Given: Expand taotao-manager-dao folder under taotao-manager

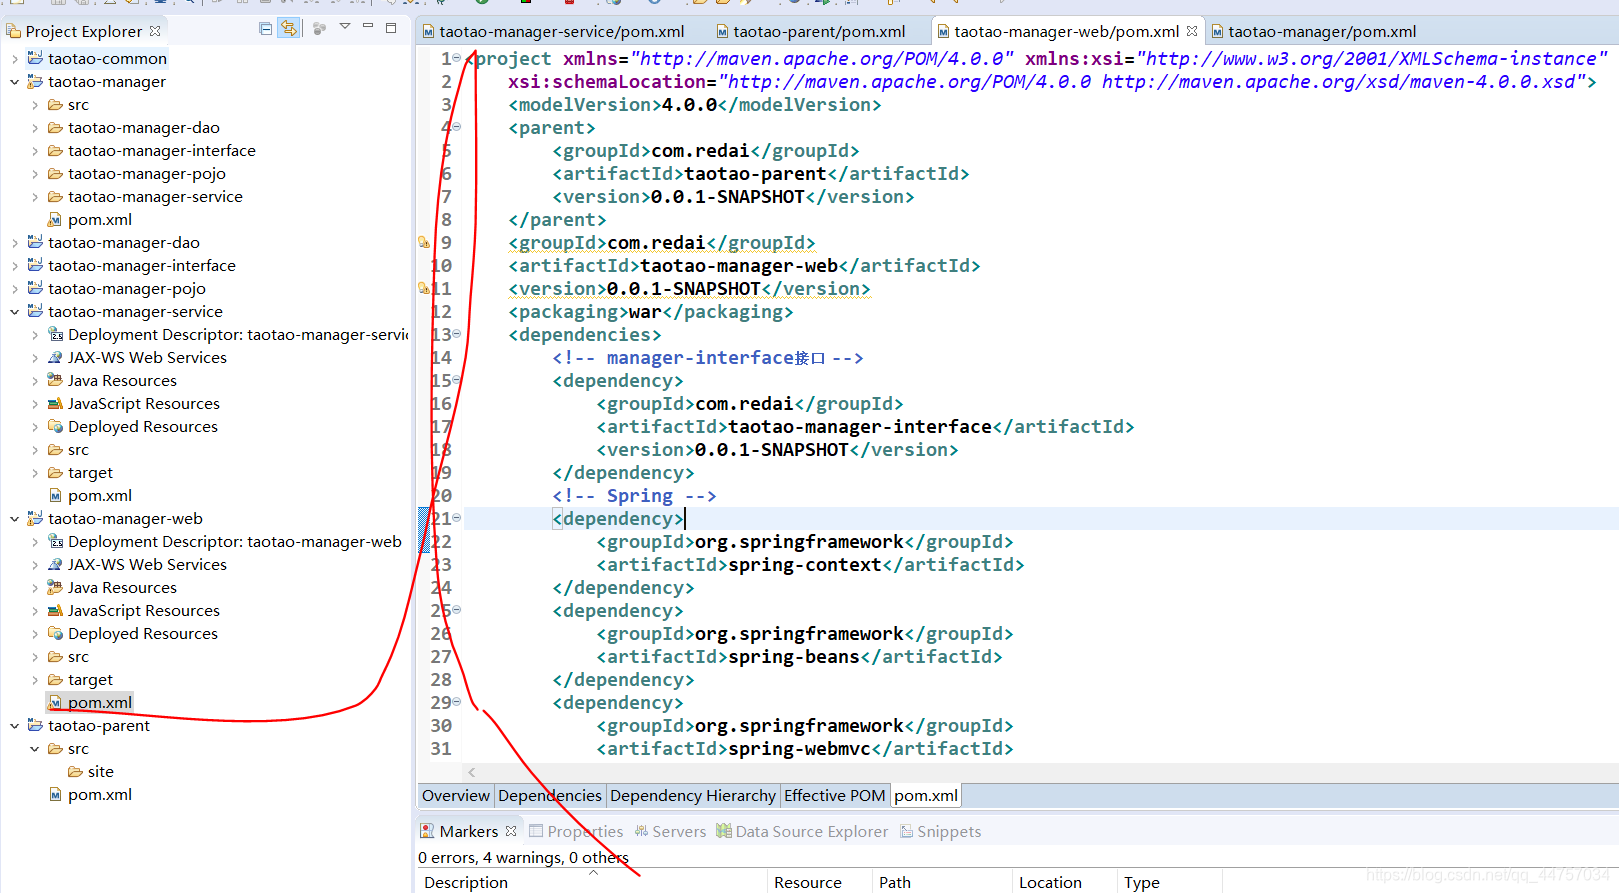Looking at the screenshot, I should 35,128.
